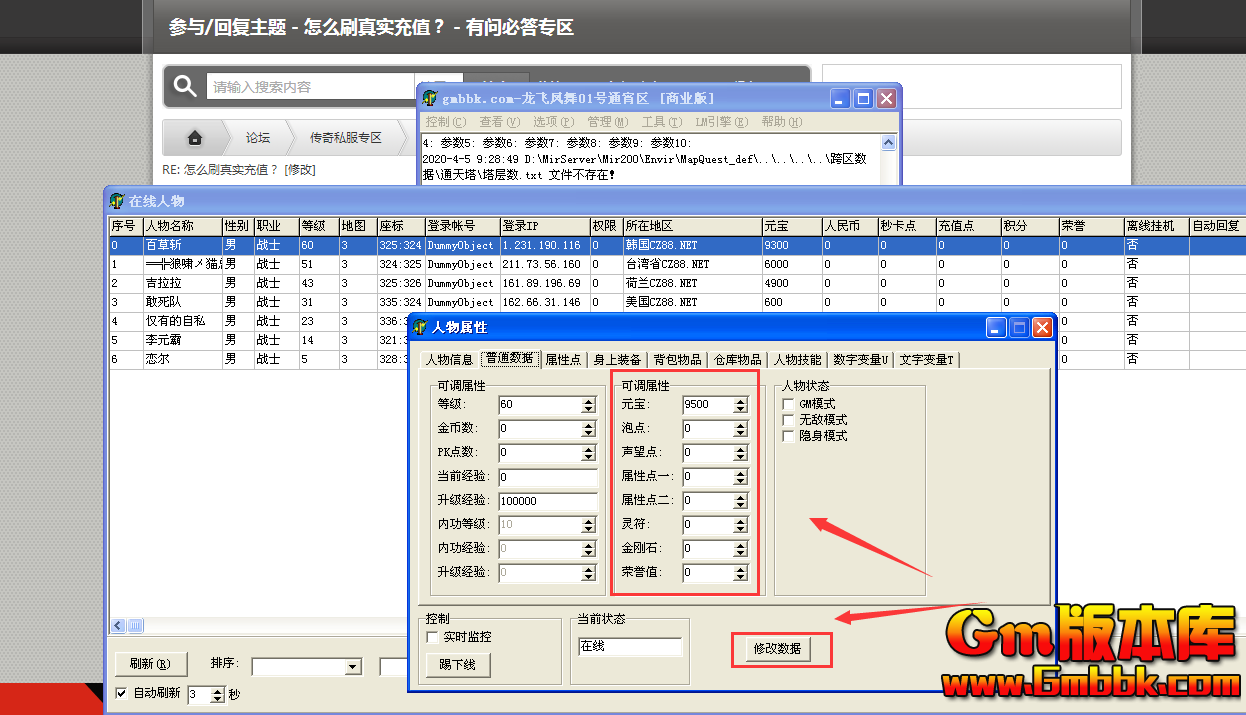1246x715 pixels.
Task: Click the 升级经验 input field showing 100000
Action: pyautogui.click(x=546, y=501)
